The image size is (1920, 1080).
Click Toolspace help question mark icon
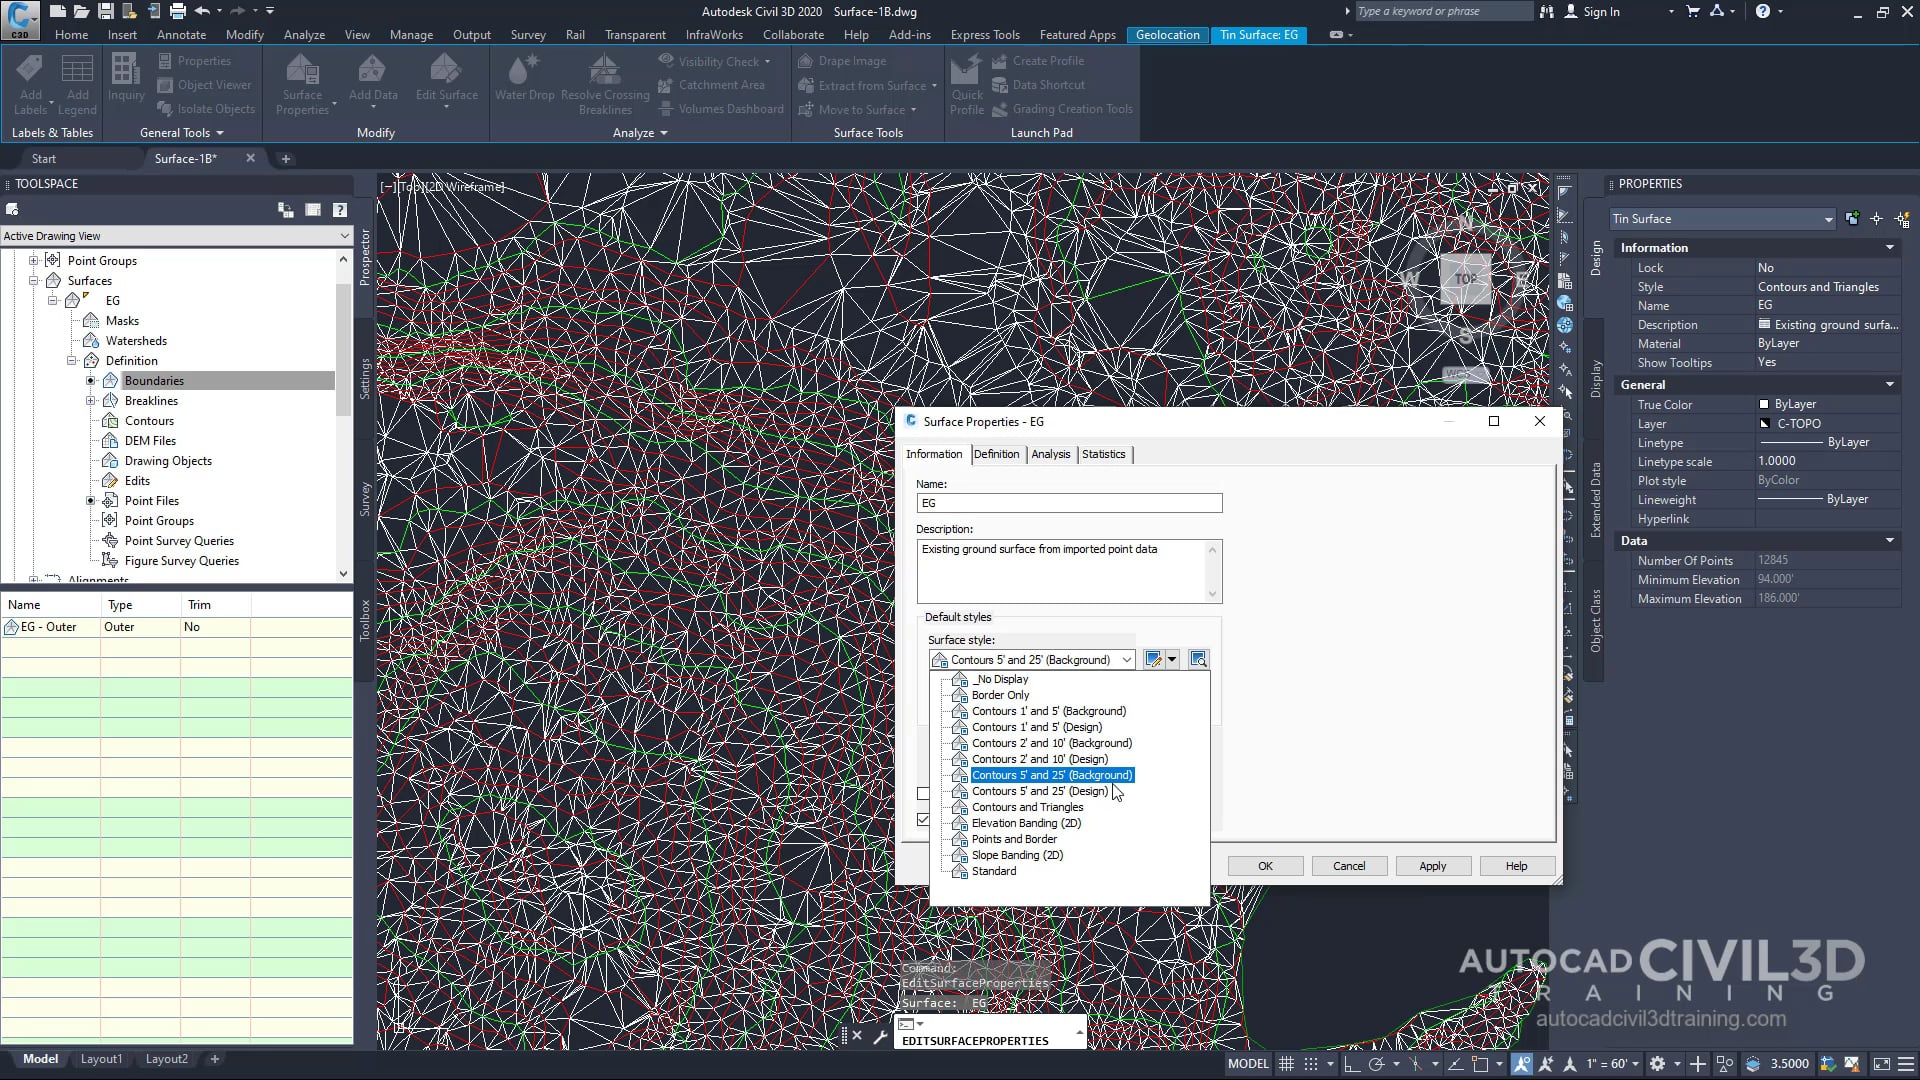tap(340, 210)
